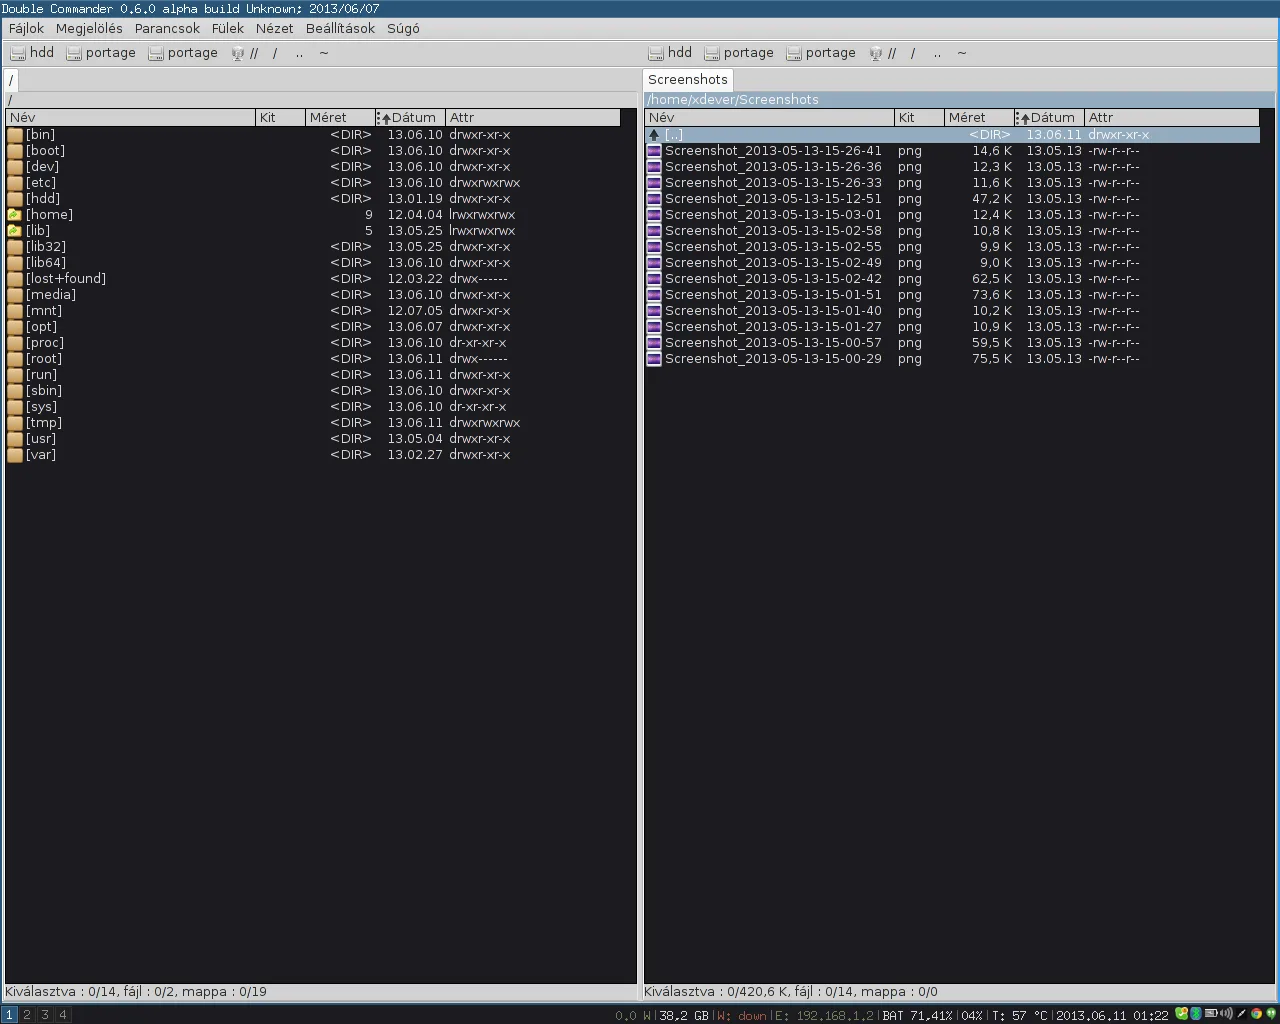Click the folder icon of [tmp]
The height and width of the screenshot is (1024, 1280).
coord(15,423)
